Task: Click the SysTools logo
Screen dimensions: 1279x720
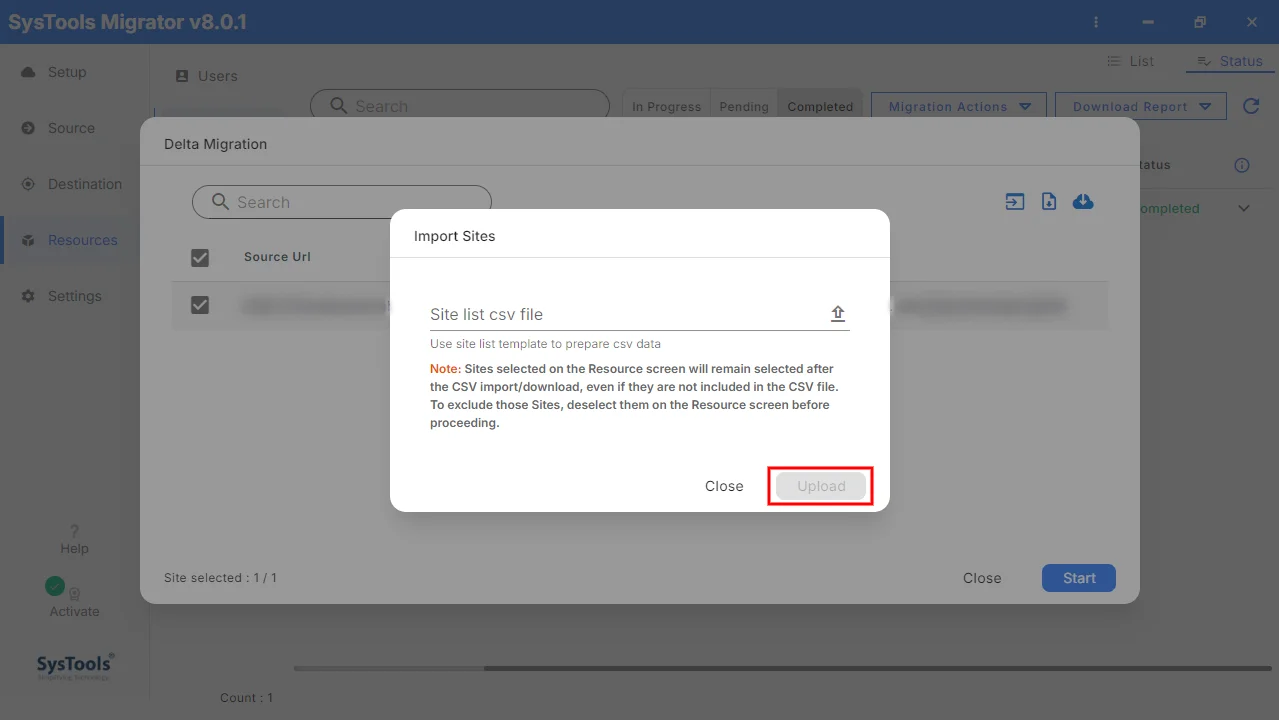Action: click(74, 666)
